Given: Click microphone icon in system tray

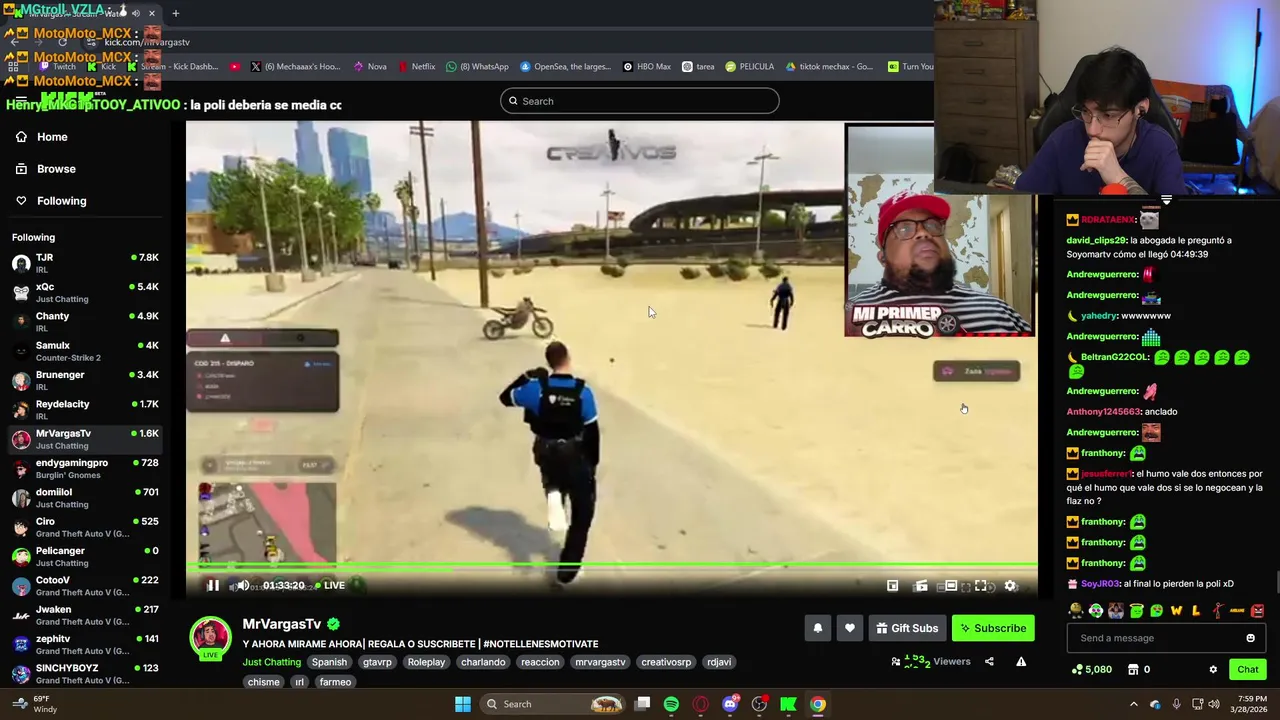Looking at the screenshot, I should click(1176, 704).
